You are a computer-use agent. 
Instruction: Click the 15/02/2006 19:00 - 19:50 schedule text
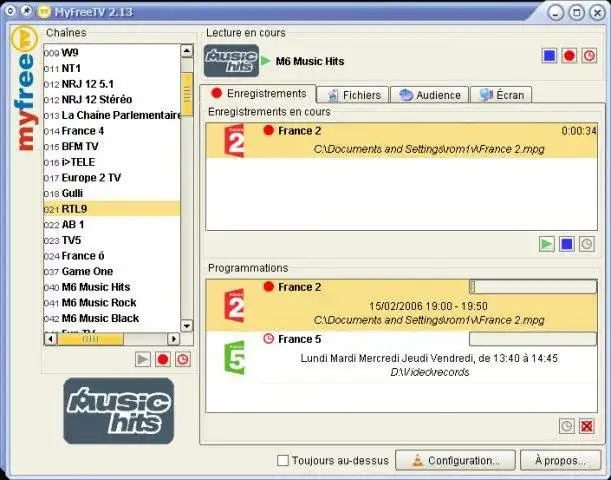(428, 306)
